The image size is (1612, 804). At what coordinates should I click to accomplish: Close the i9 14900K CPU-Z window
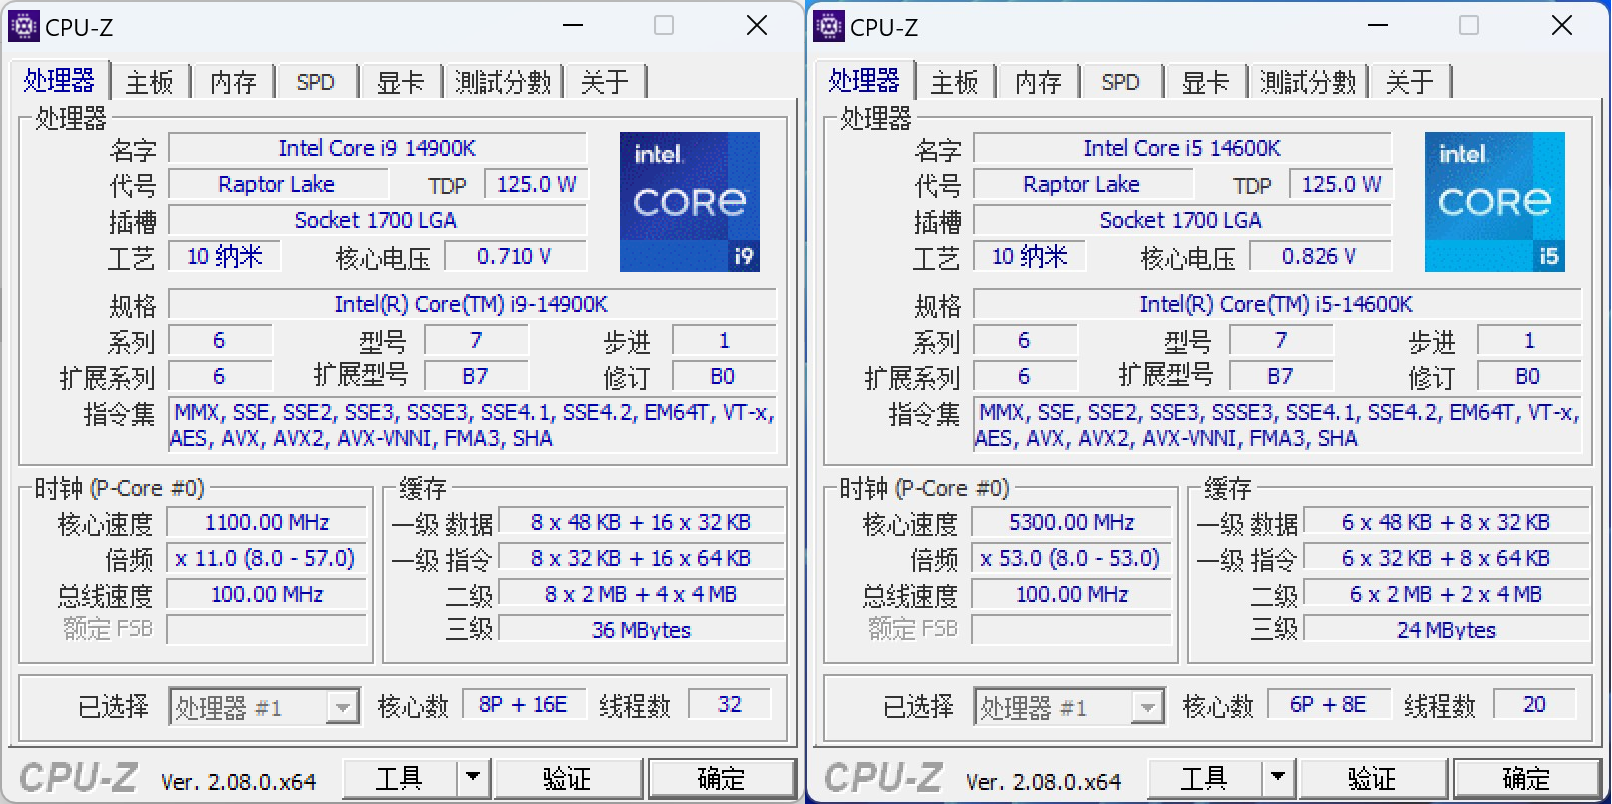tap(757, 26)
